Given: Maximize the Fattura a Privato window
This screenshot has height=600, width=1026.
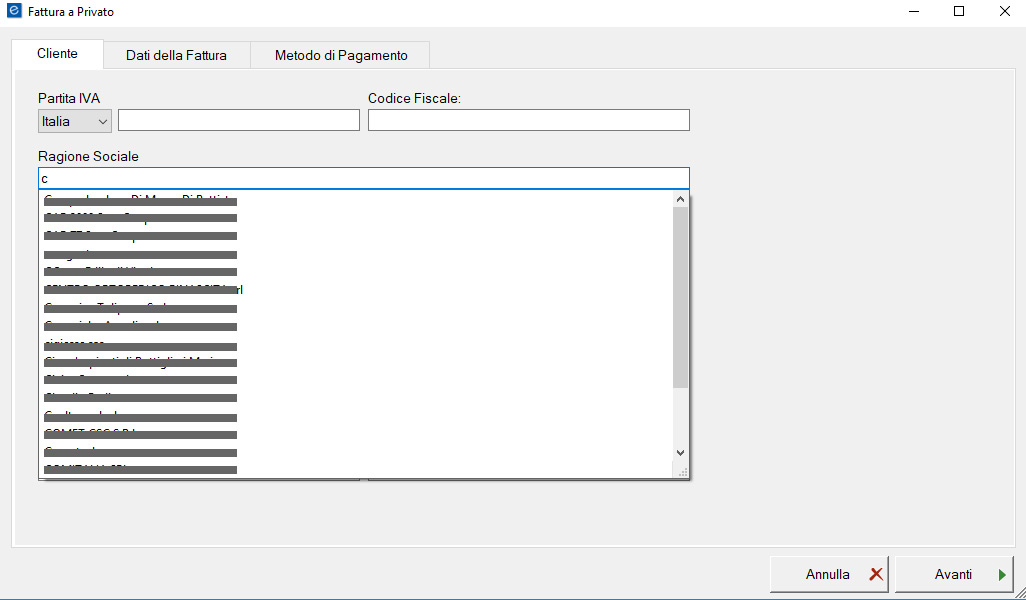Looking at the screenshot, I should tap(959, 12).
